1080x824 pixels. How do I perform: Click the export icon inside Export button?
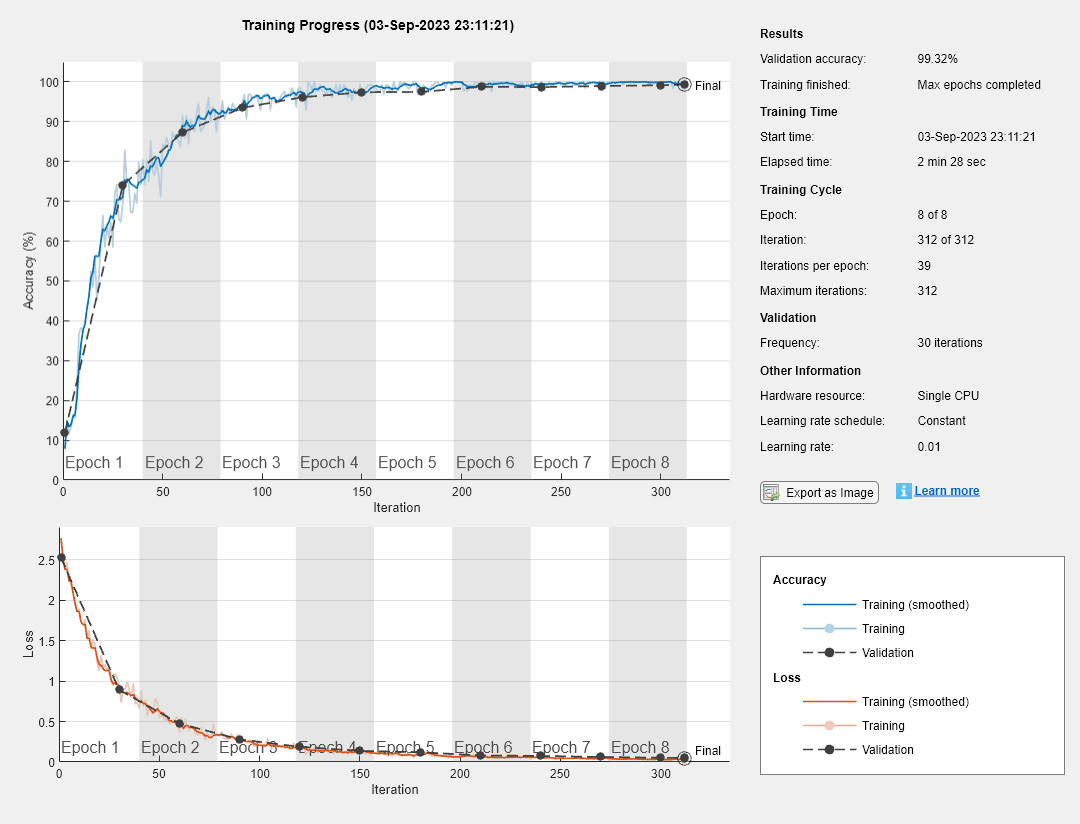click(x=771, y=492)
